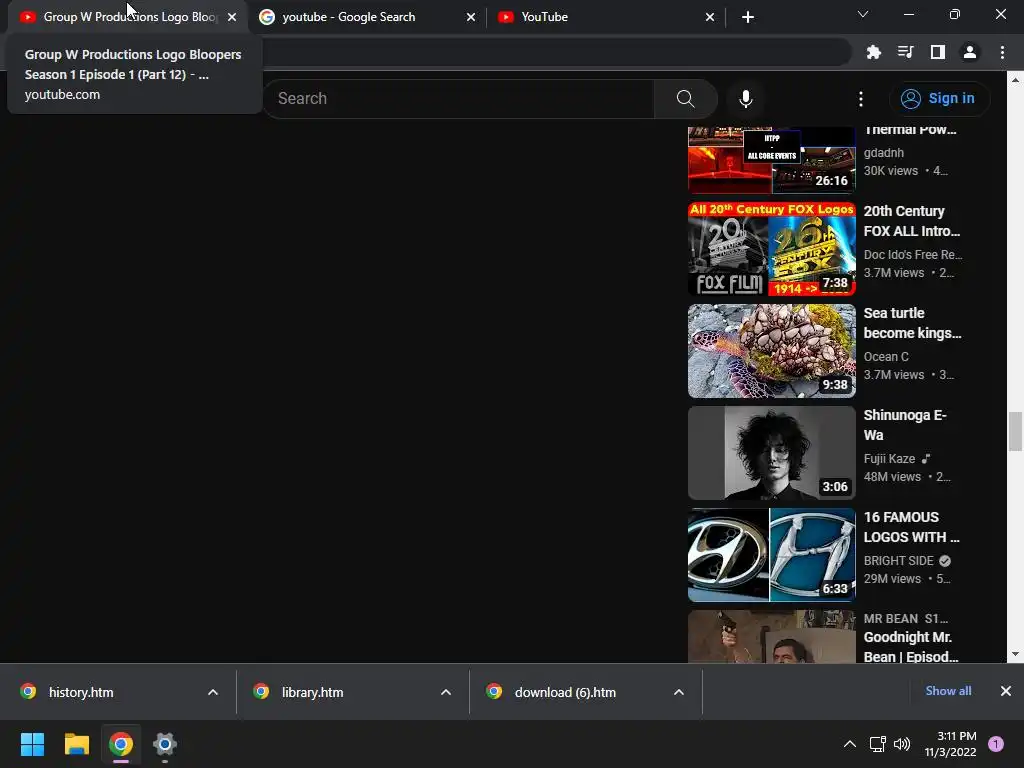Open a new tab with plus button
Screen dimensions: 1024x768
(748, 17)
